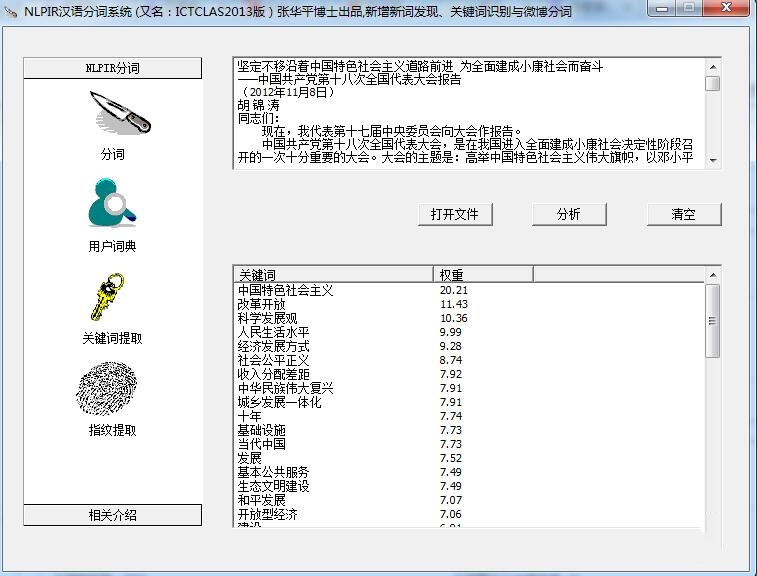Viewport: 757px width, 576px height.
Task: Select the 当代中国 keyword row
Action: 468,444
